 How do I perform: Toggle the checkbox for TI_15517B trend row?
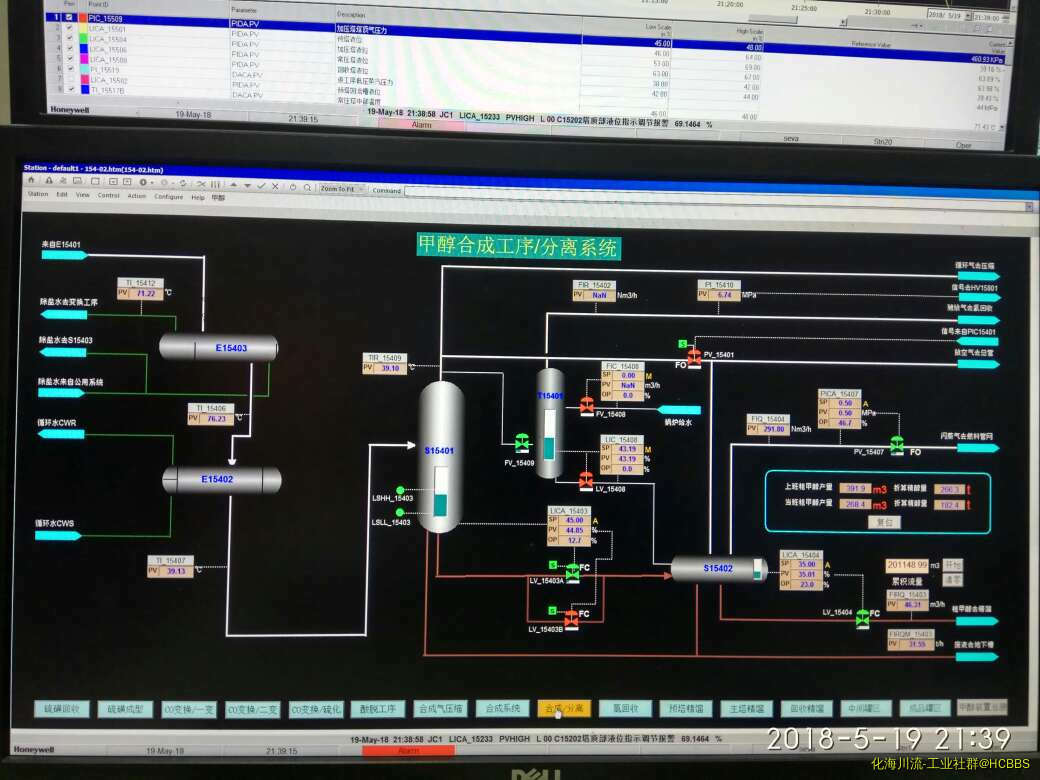tap(69, 90)
